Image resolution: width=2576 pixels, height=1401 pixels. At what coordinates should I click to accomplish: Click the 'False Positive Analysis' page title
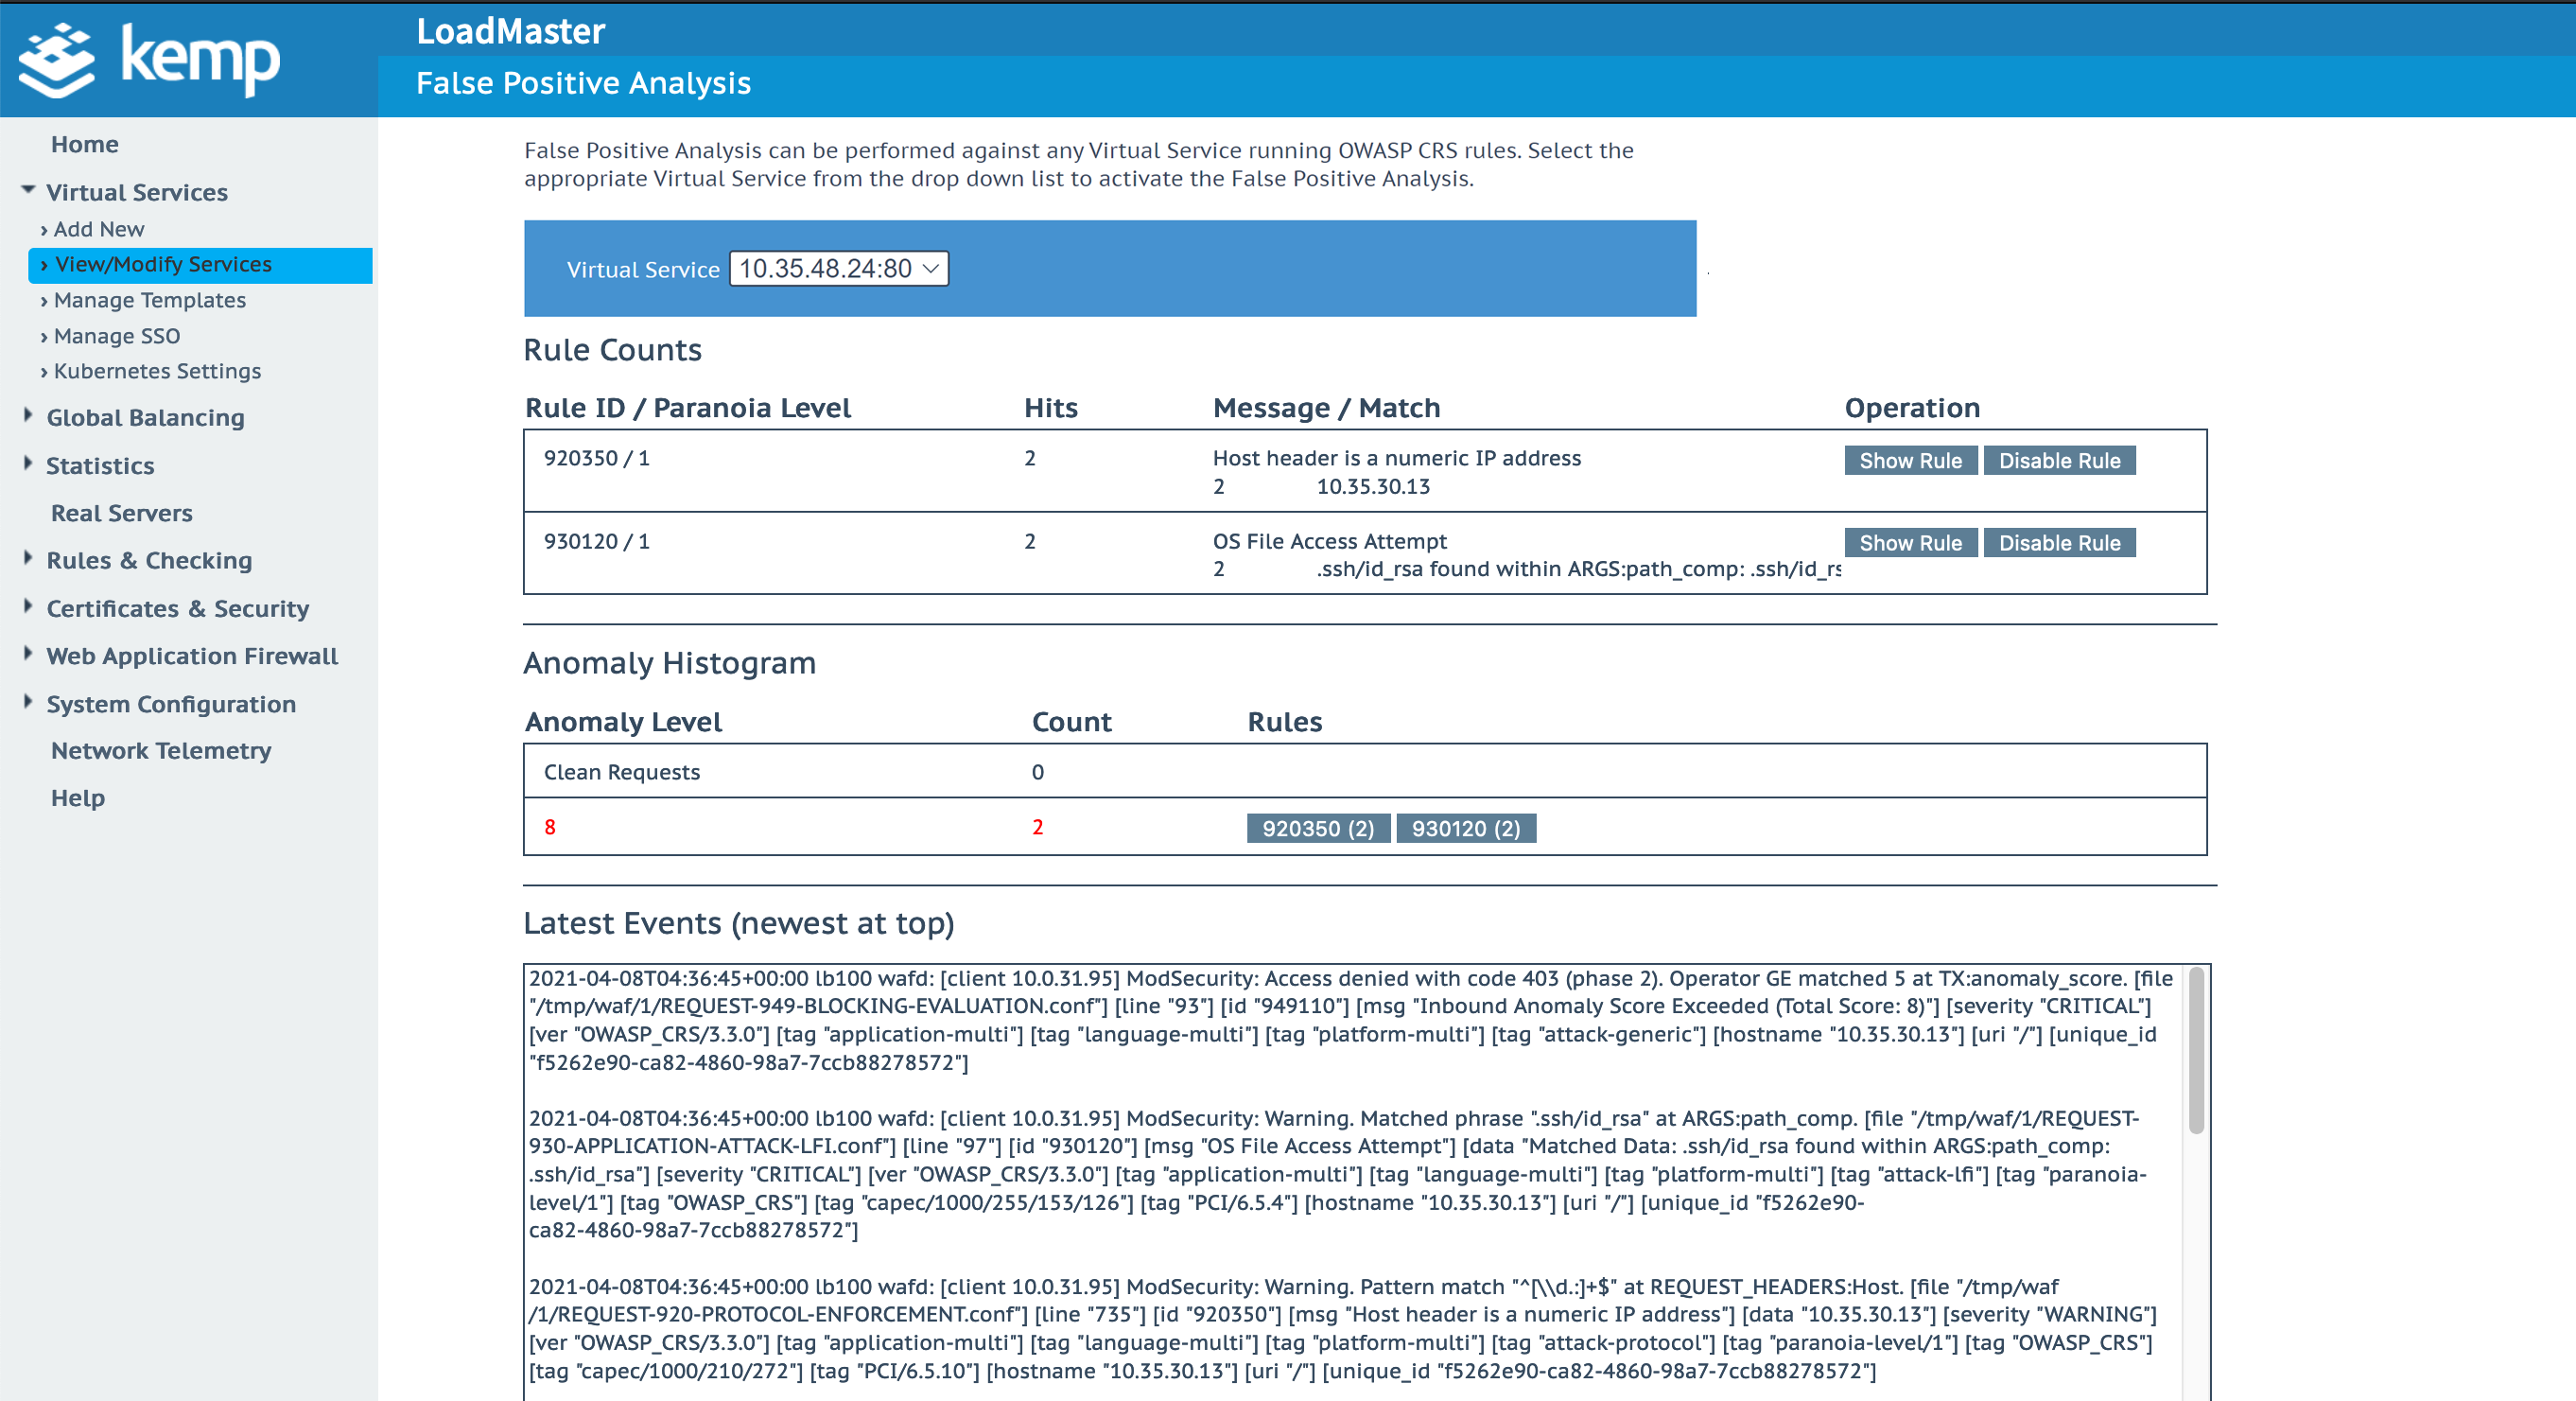pyautogui.click(x=583, y=83)
